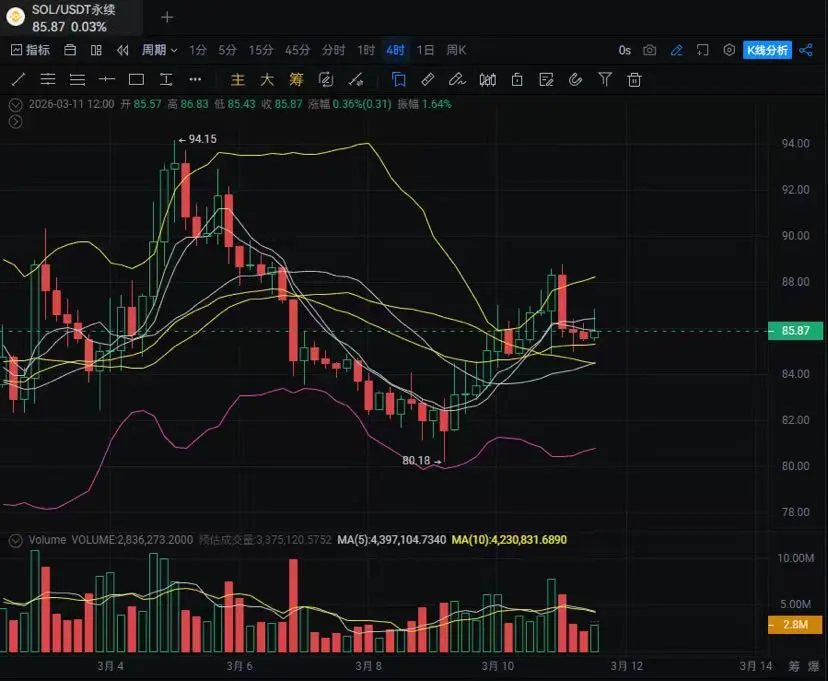Toggle the blue pencil drawing mode icon
828x681 pixels.
676,50
